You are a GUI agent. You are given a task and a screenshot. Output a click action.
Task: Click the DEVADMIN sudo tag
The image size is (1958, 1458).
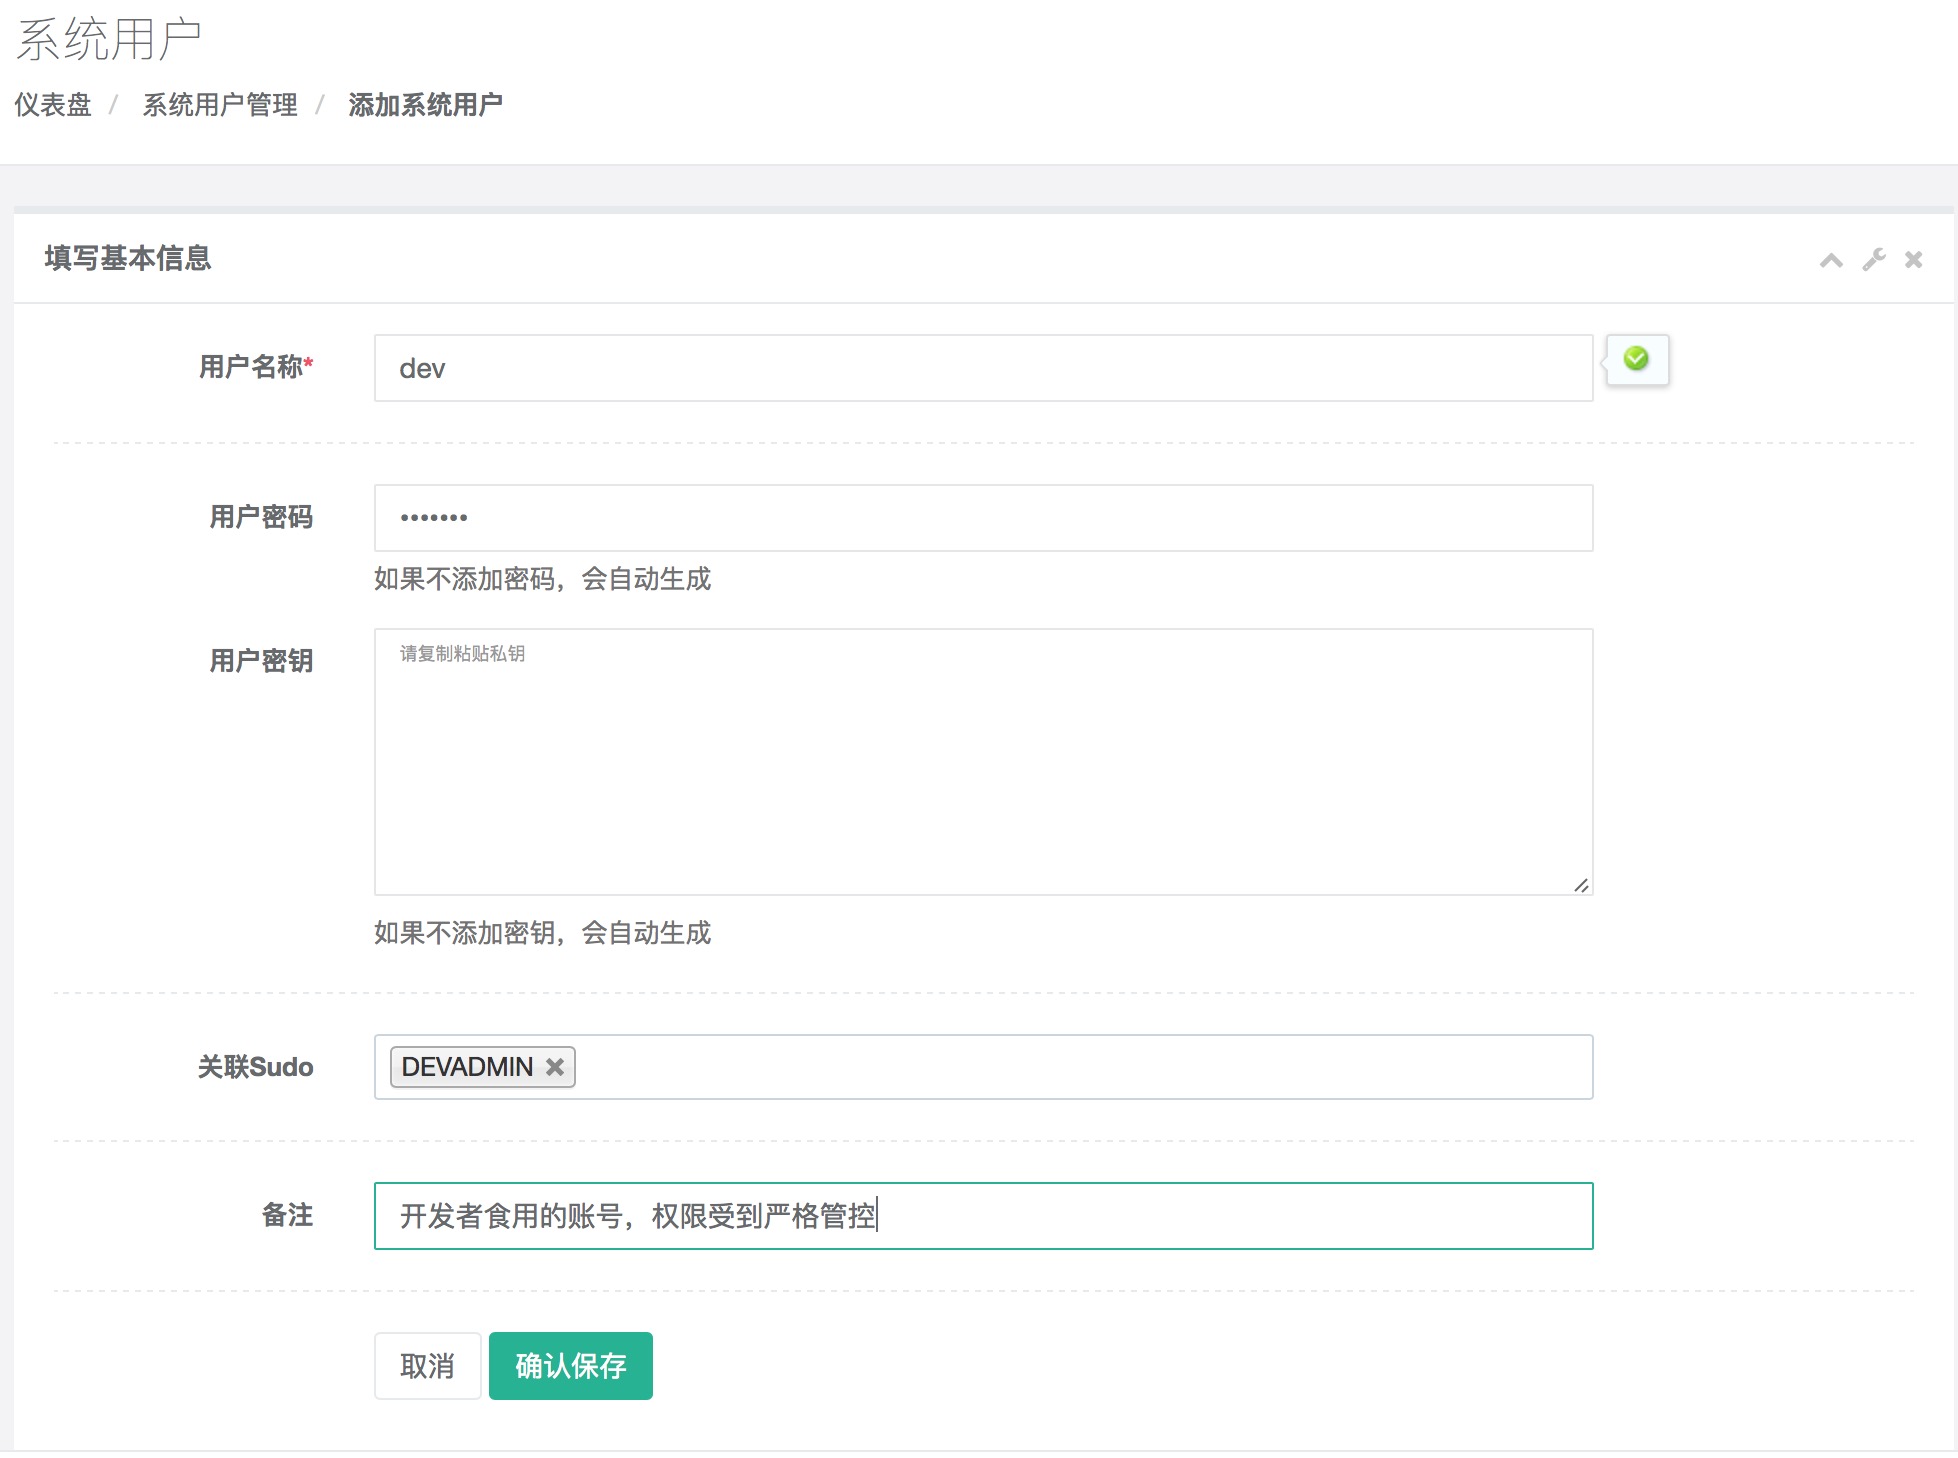[467, 1067]
